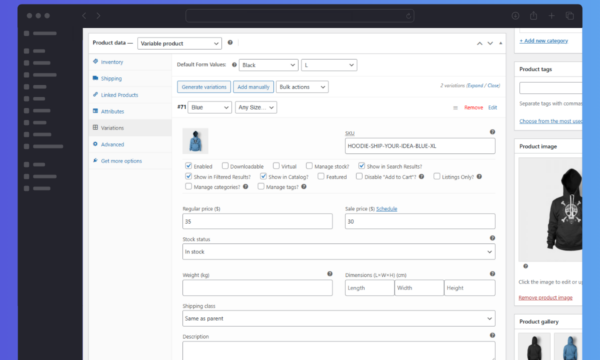The width and height of the screenshot is (600, 360).
Task: Select the Variations tab
Action: (130, 128)
